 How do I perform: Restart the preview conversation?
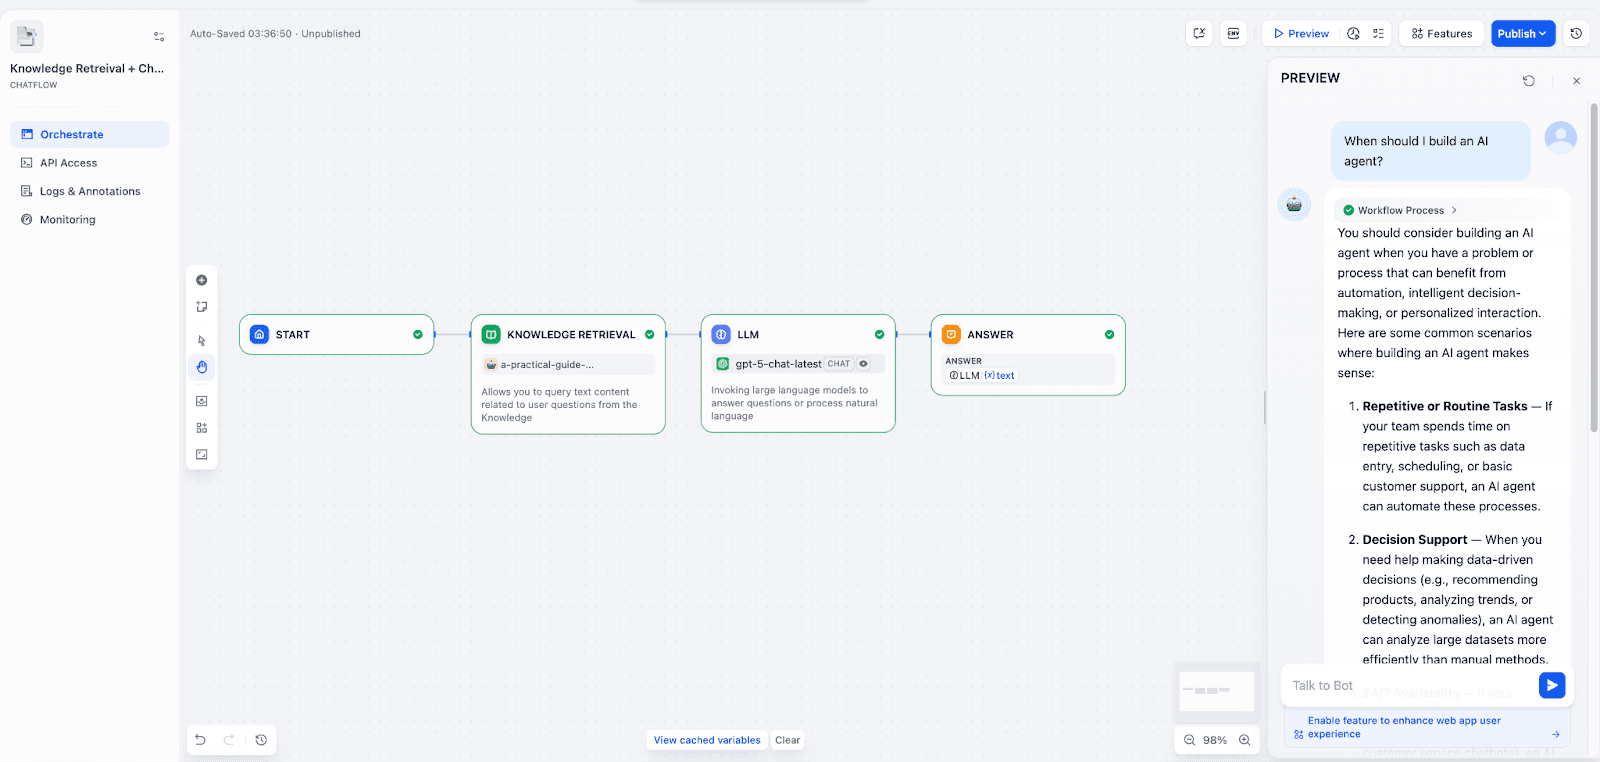point(1528,81)
